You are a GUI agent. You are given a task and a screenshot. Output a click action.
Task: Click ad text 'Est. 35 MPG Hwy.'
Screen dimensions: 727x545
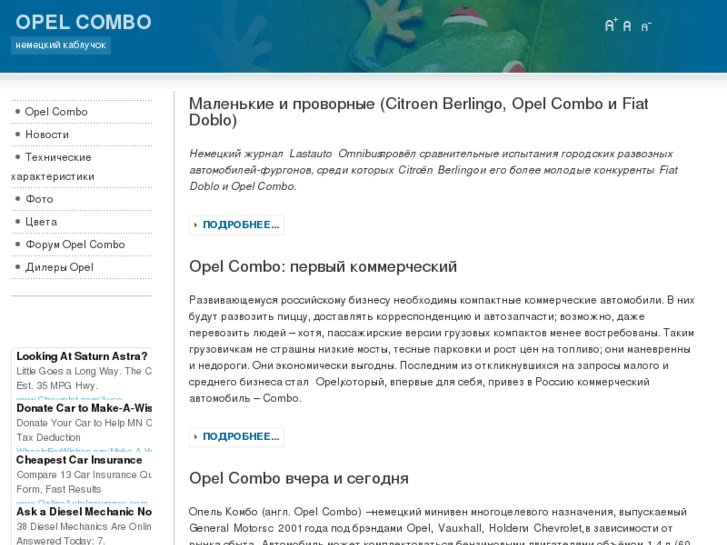[x=57, y=385]
